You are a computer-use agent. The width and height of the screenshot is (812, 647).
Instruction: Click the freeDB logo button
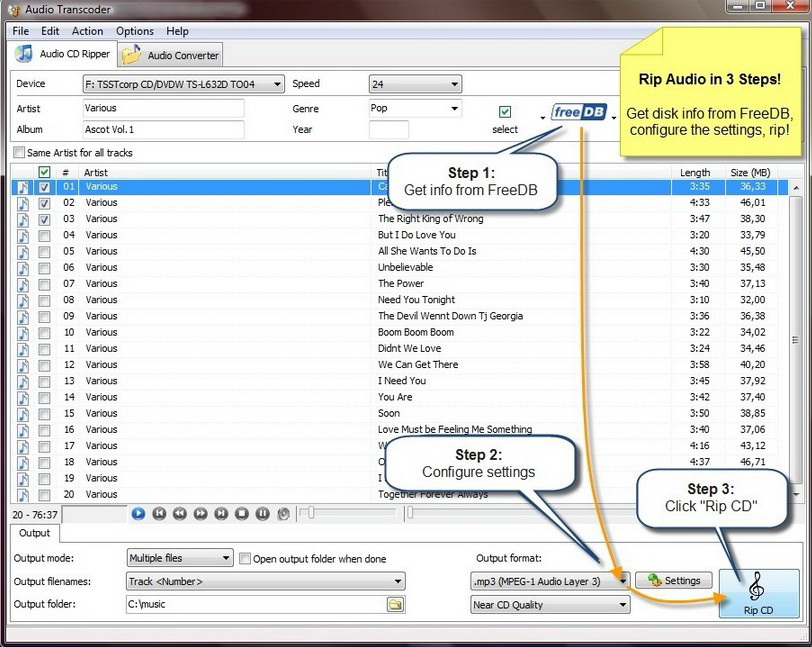click(x=578, y=112)
